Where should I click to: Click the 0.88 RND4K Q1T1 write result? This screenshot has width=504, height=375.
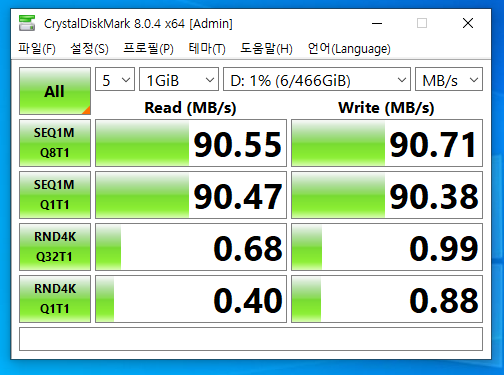(387, 299)
